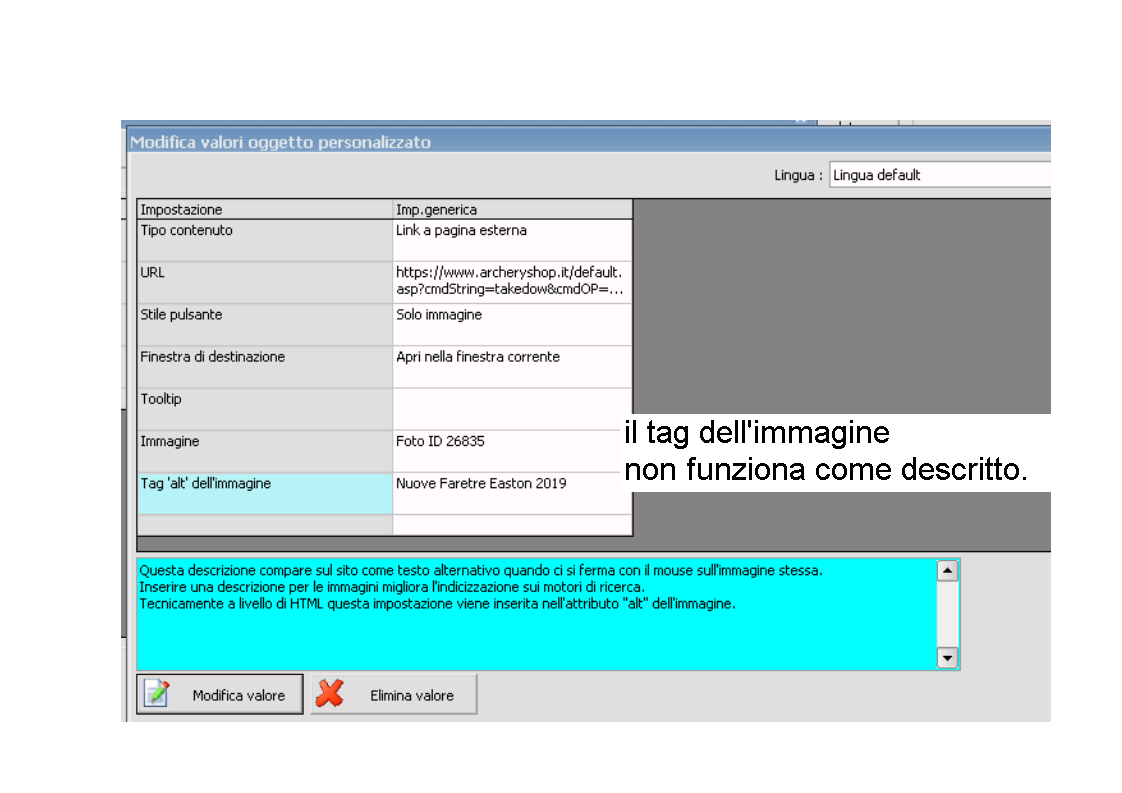Click the Modifica valore button

220,694
